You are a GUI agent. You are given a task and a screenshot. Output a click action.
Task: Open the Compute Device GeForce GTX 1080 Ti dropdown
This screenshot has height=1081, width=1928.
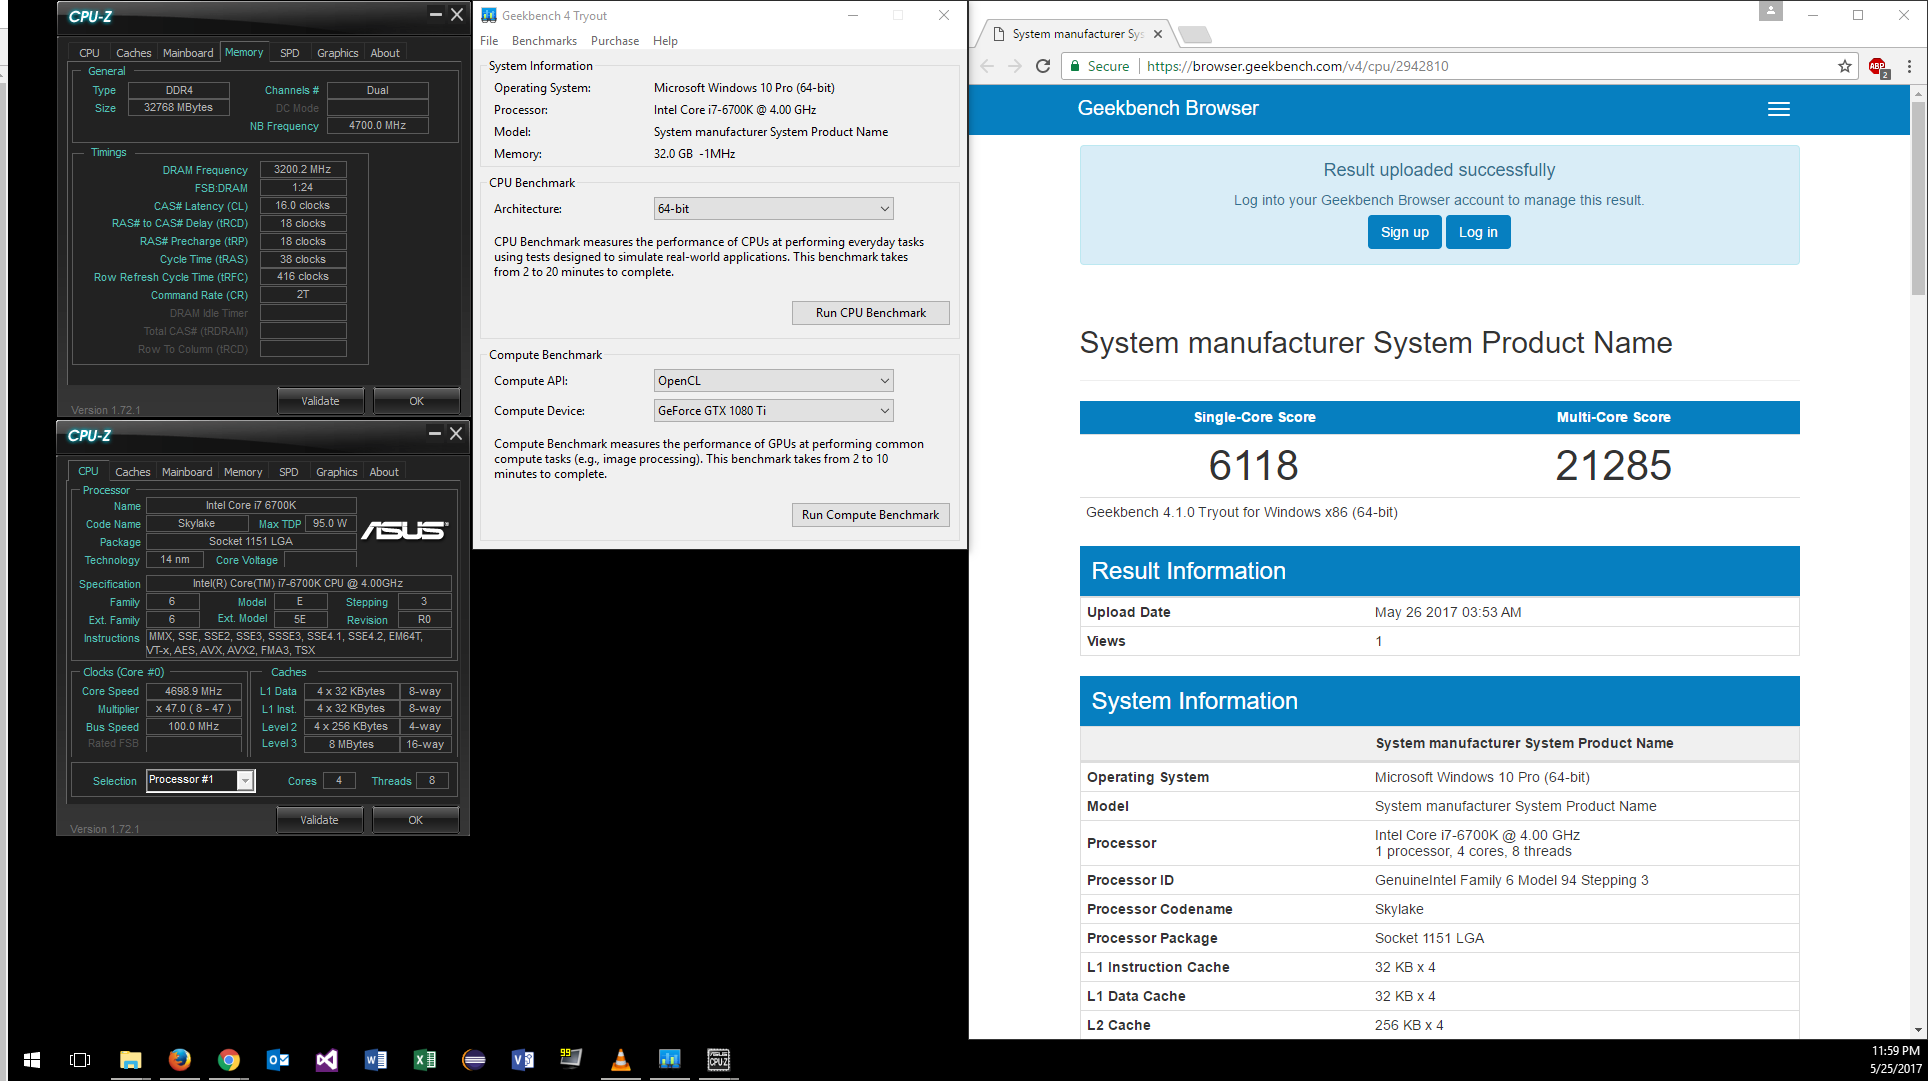pyautogui.click(x=773, y=411)
